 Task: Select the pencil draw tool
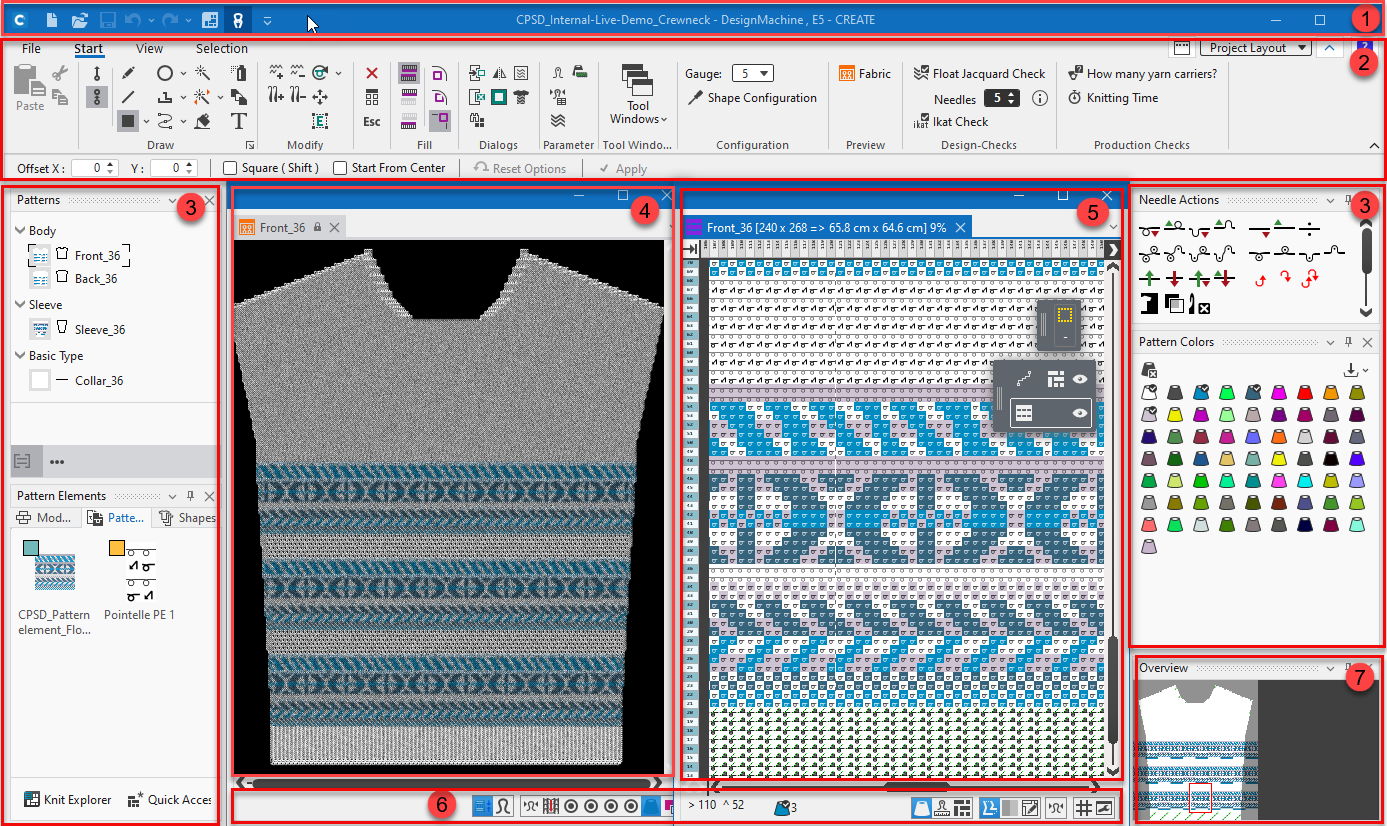(x=128, y=73)
